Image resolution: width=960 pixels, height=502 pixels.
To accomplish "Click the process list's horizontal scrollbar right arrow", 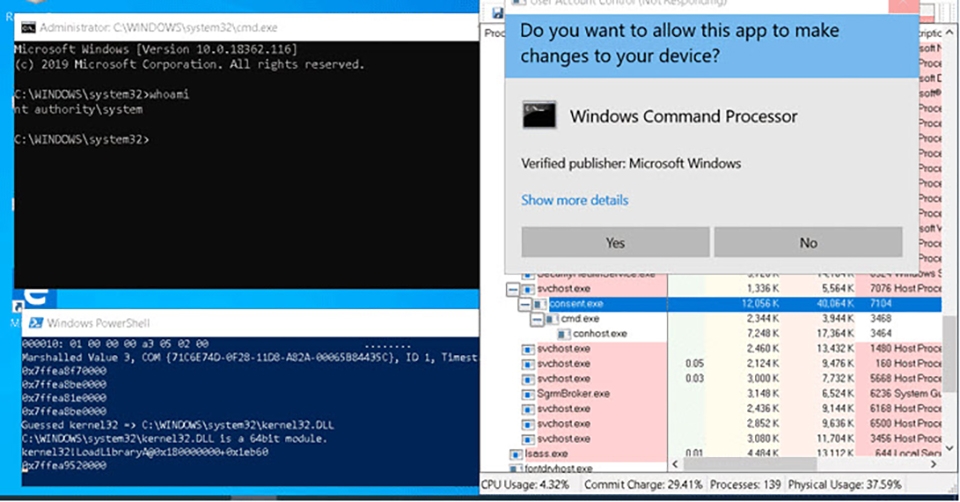I will [x=934, y=465].
